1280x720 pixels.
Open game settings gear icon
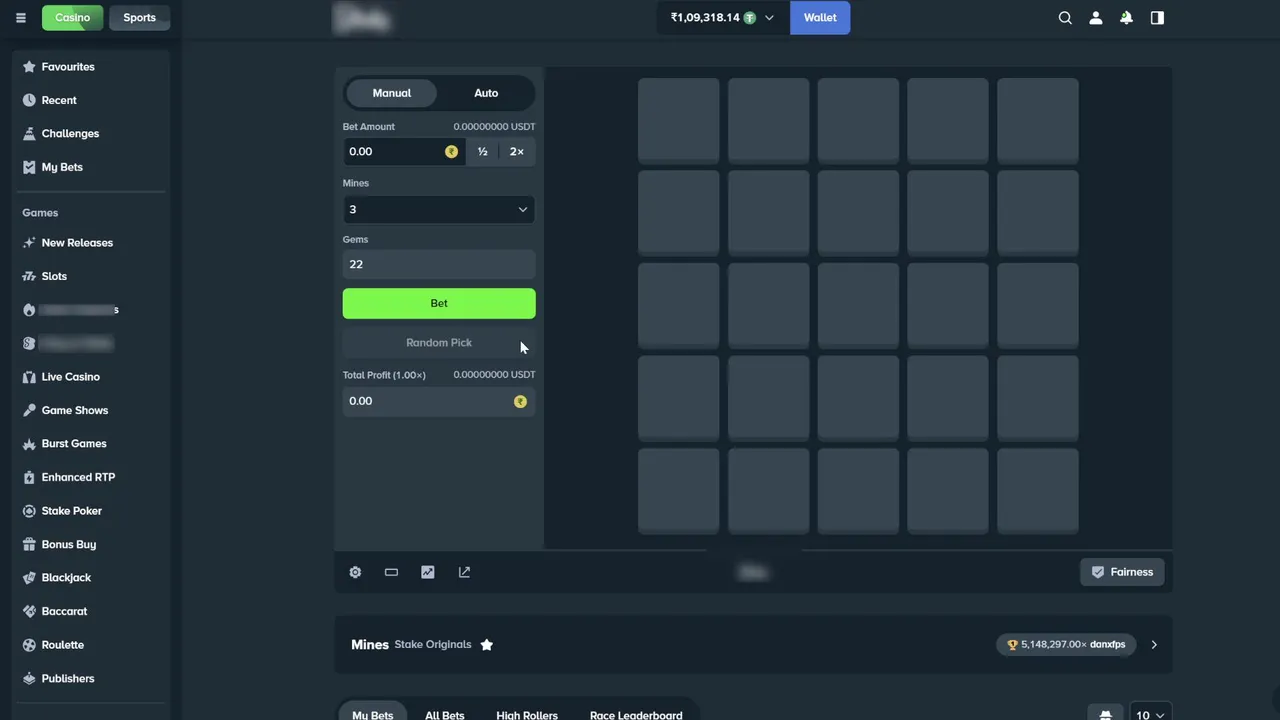pyautogui.click(x=355, y=572)
